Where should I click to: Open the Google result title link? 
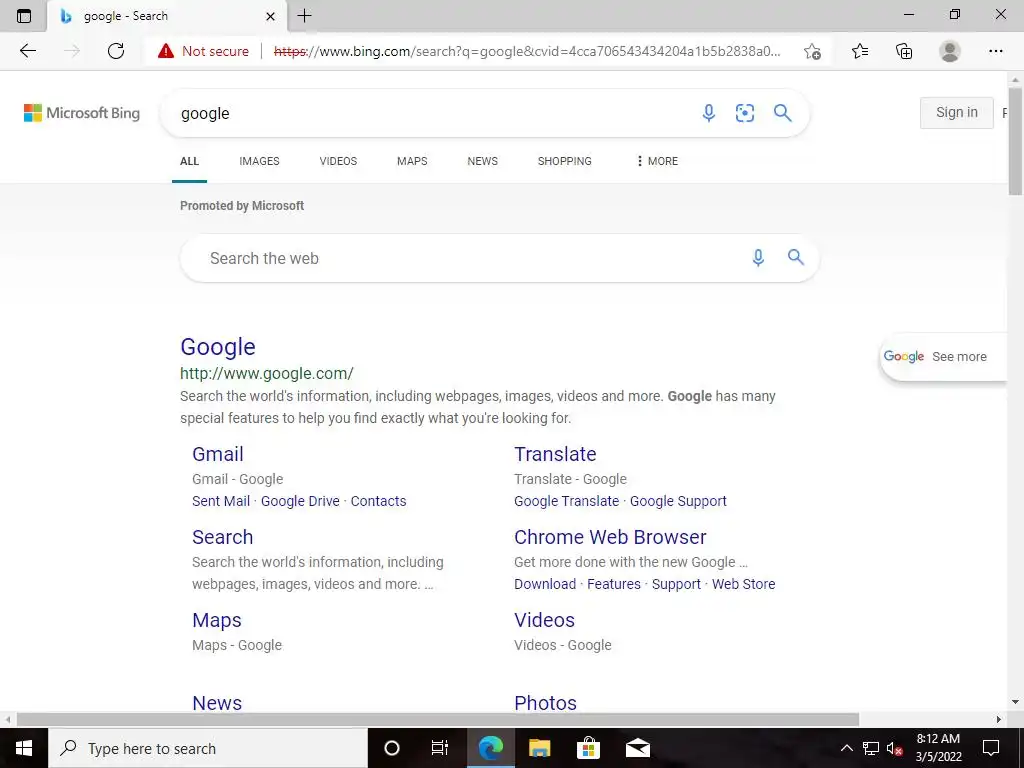(x=217, y=347)
